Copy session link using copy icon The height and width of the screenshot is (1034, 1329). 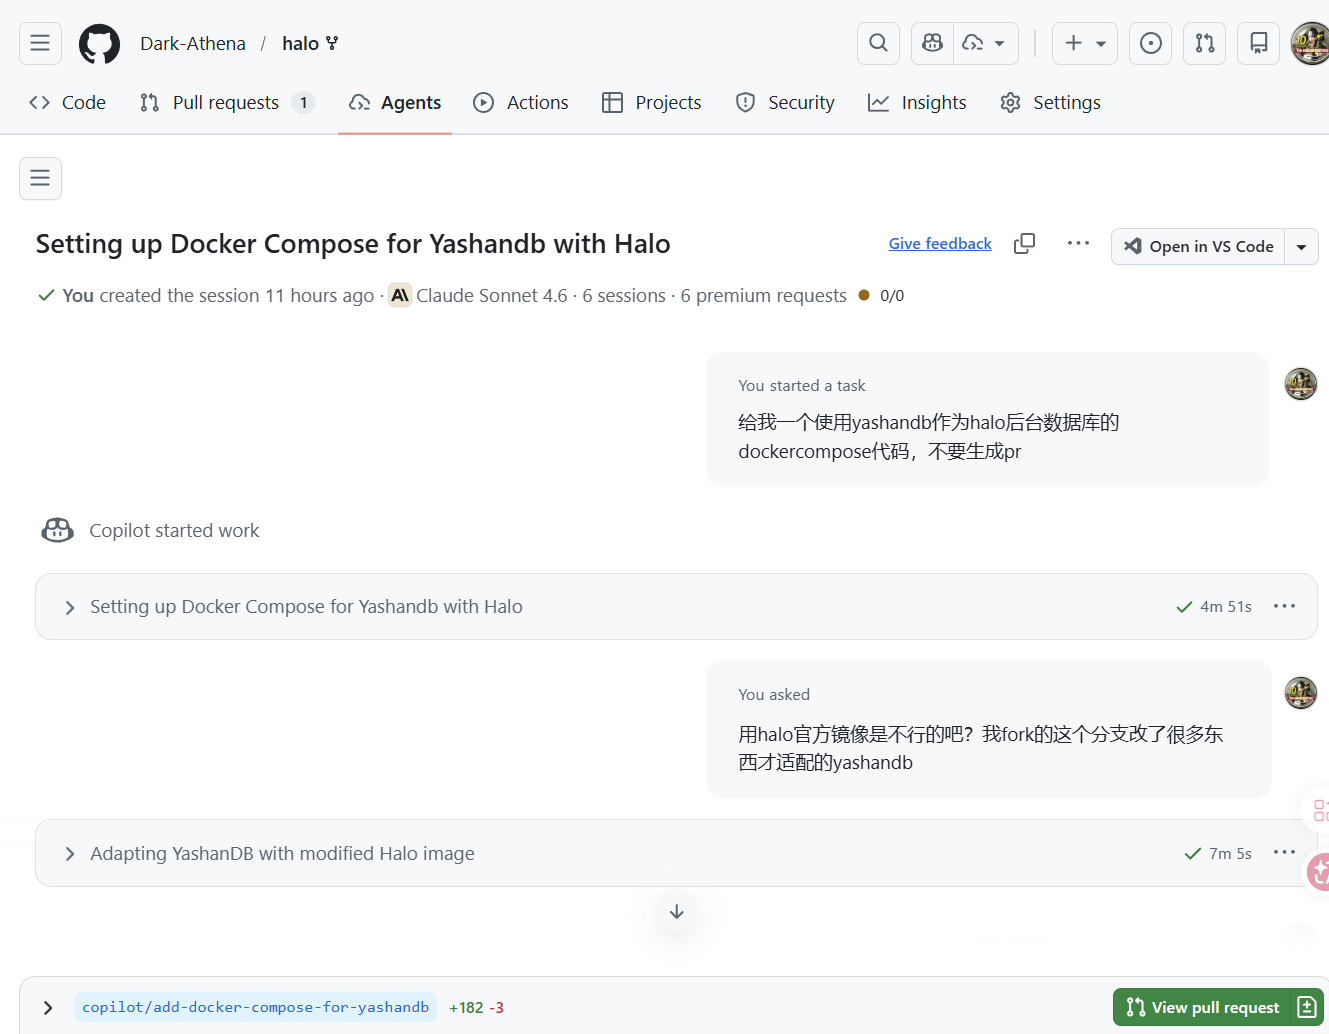1024,244
